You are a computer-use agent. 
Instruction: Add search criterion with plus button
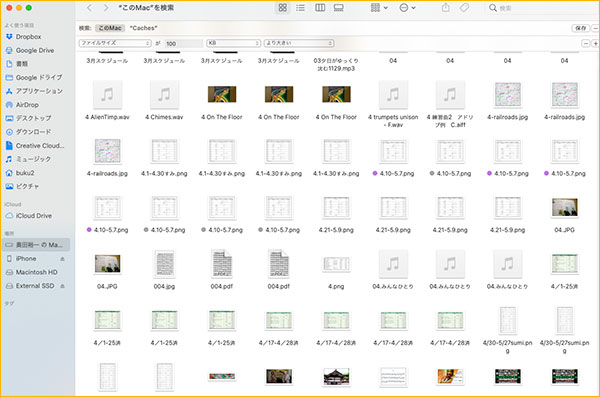(x=595, y=44)
